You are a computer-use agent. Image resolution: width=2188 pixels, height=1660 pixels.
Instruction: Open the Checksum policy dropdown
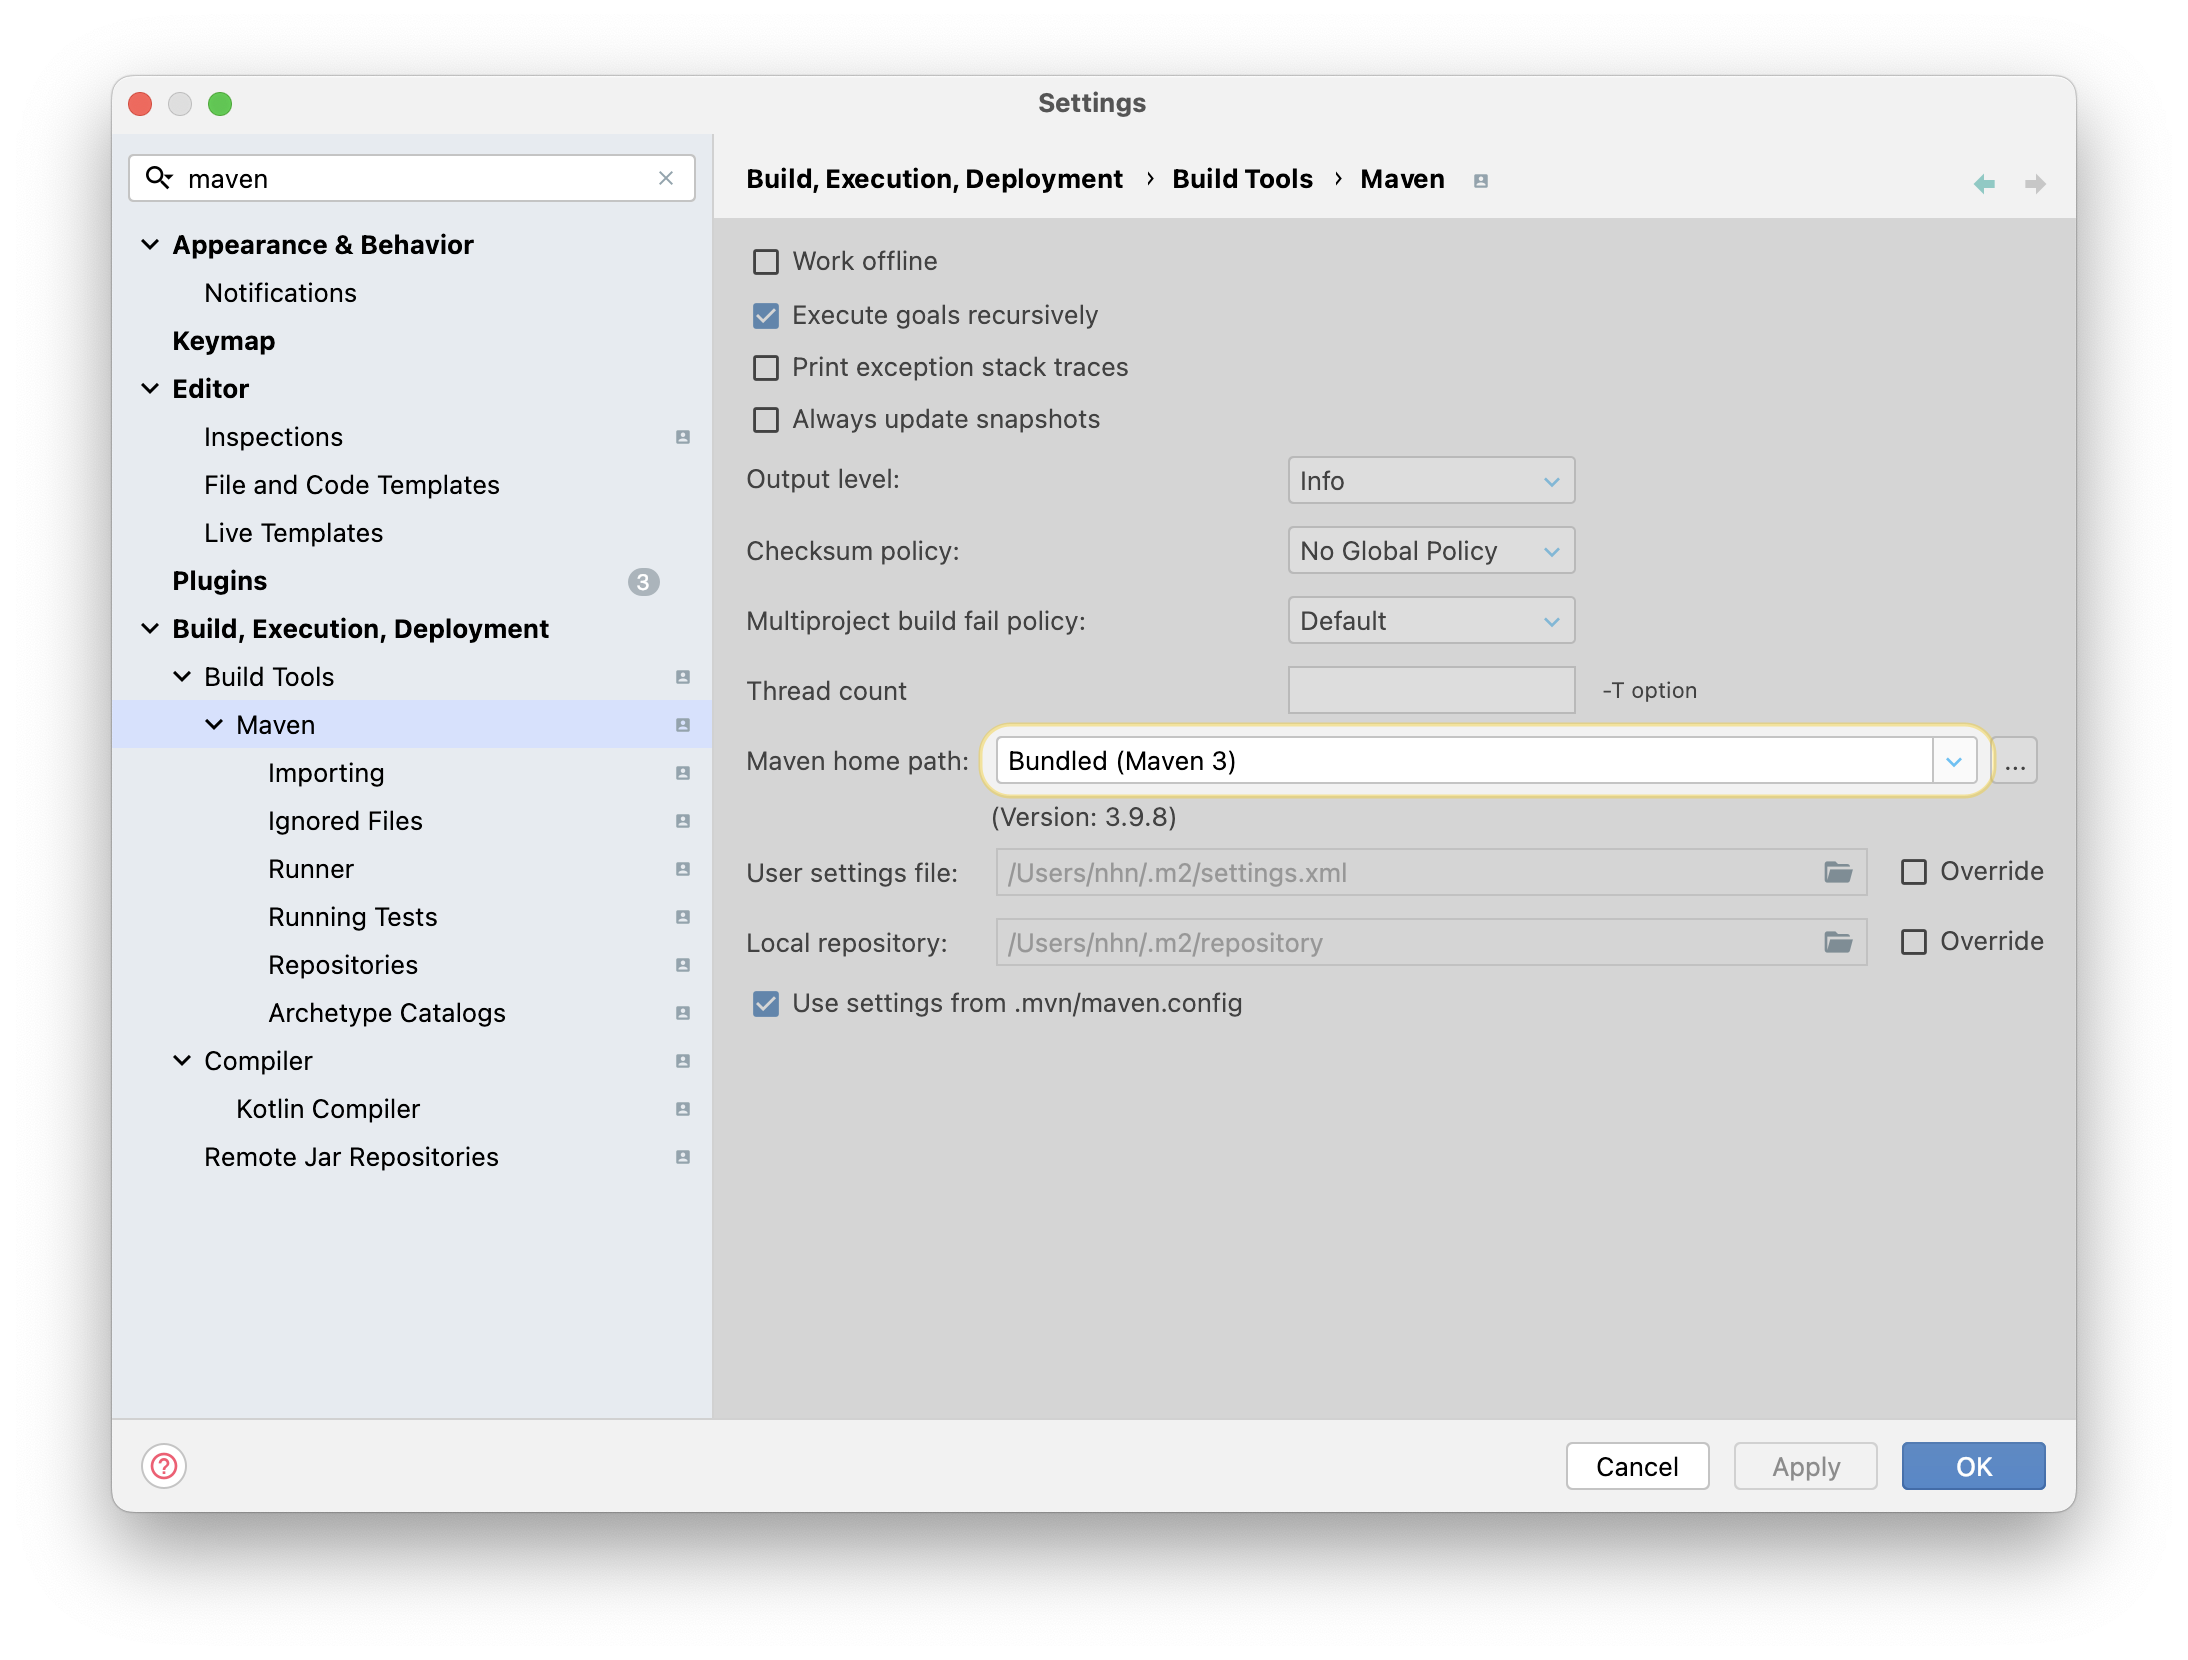coord(1430,551)
